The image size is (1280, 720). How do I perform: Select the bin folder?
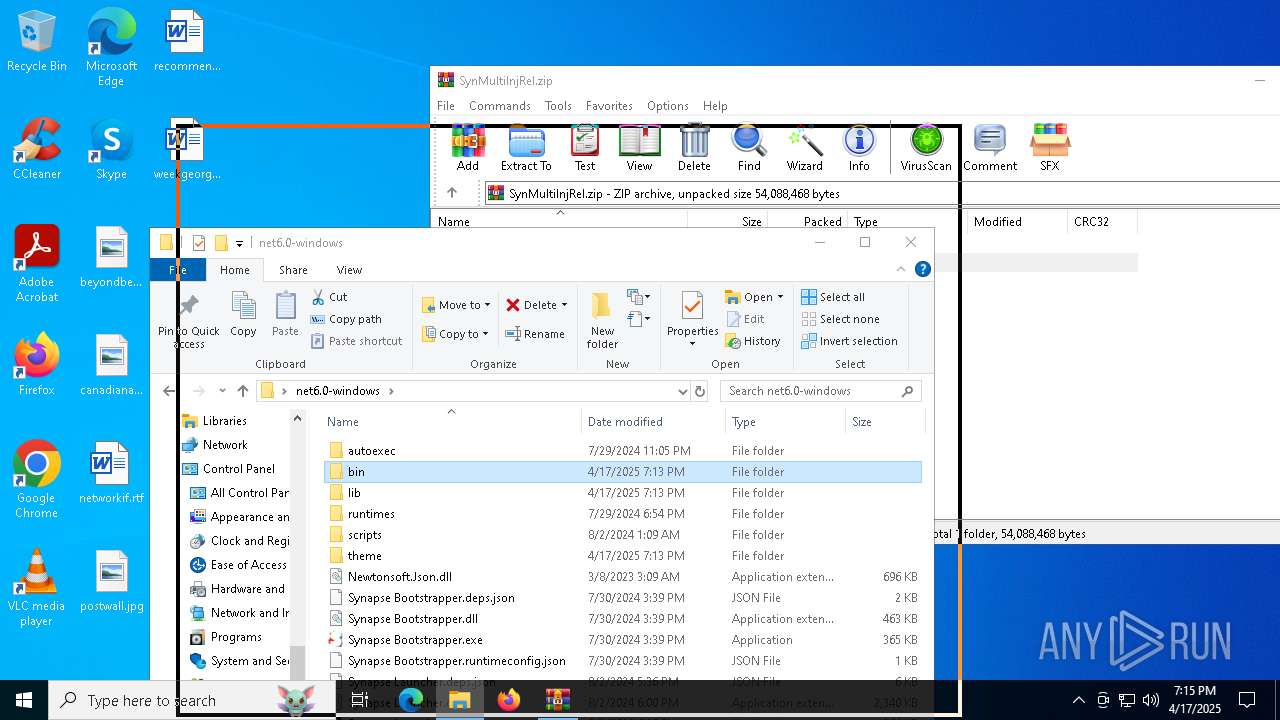622,472
